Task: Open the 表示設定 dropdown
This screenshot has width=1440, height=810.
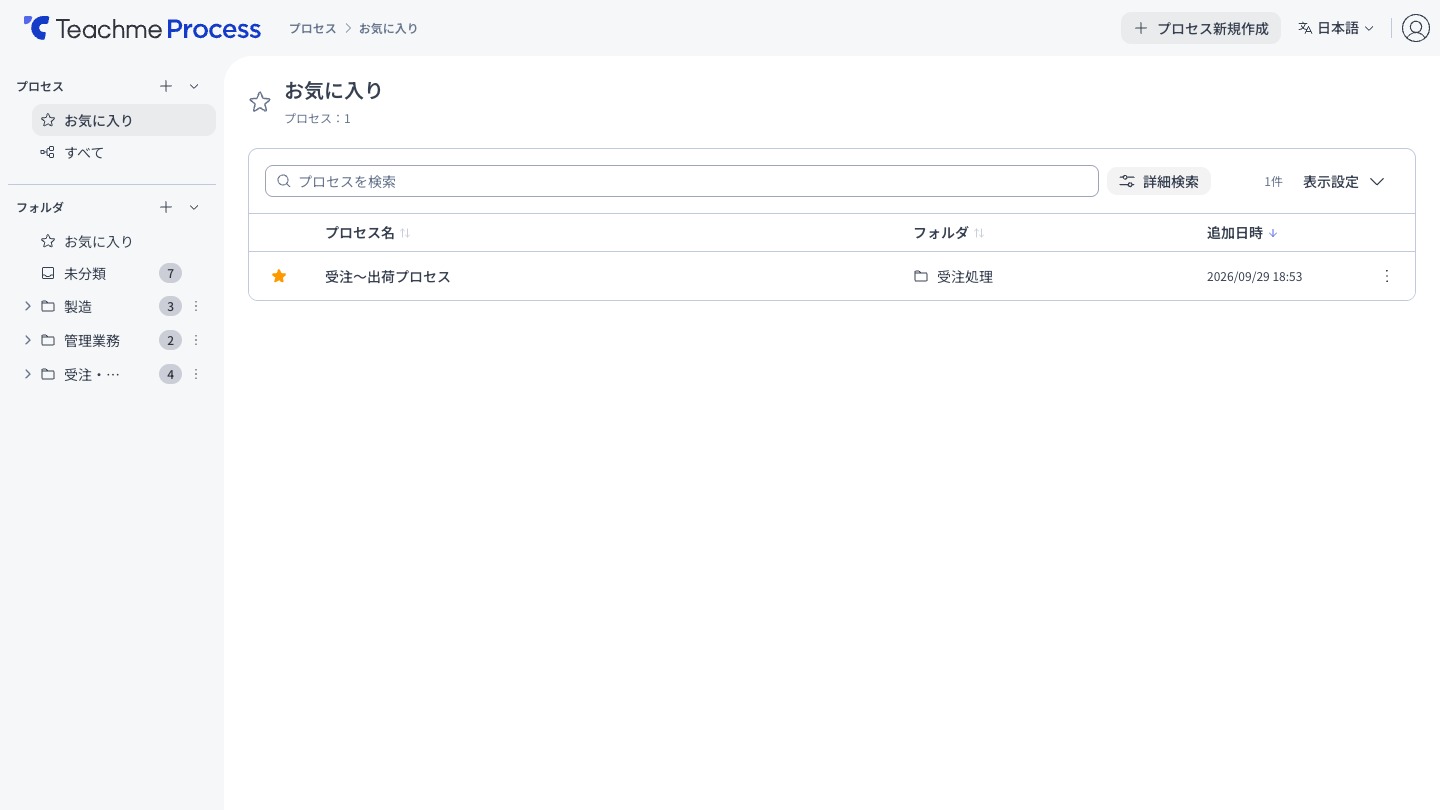Action: [1343, 181]
